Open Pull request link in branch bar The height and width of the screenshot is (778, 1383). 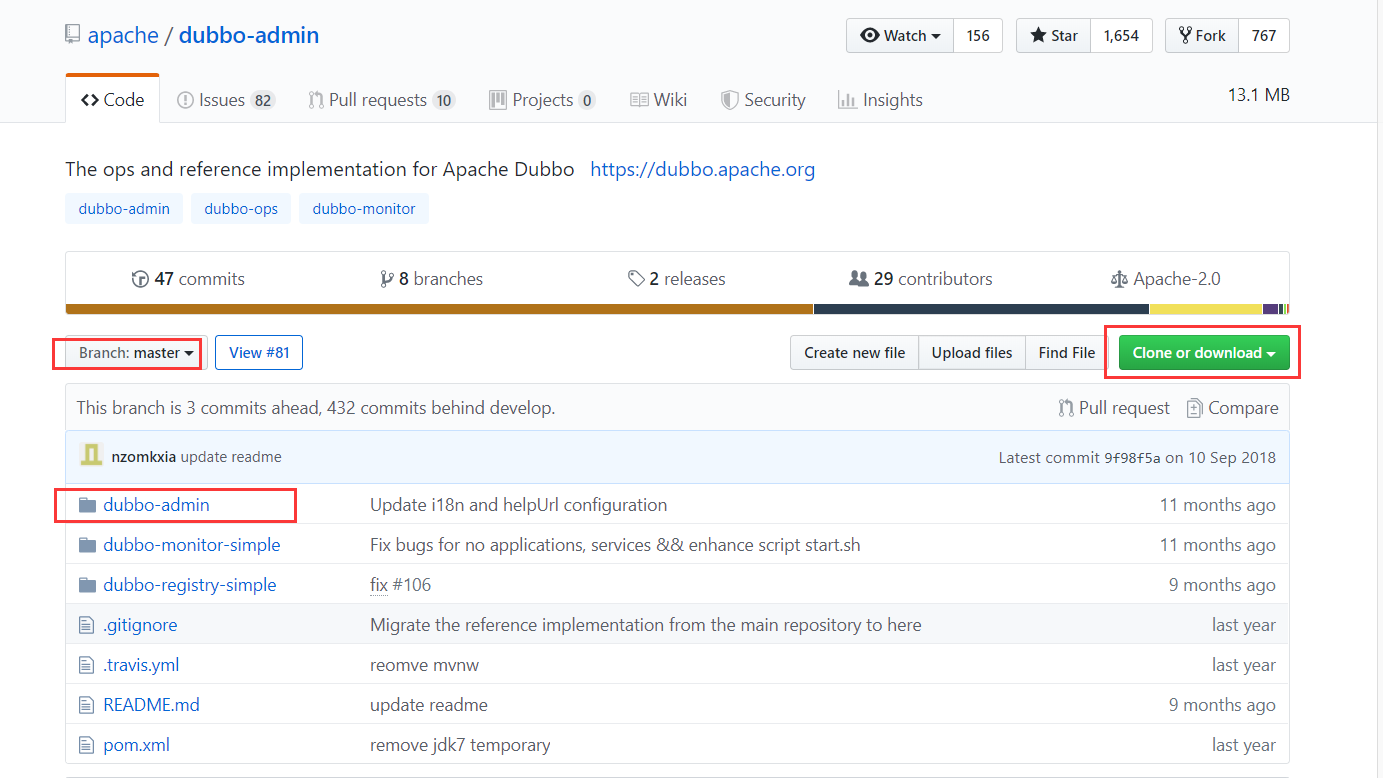pyautogui.click(x=1114, y=408)
